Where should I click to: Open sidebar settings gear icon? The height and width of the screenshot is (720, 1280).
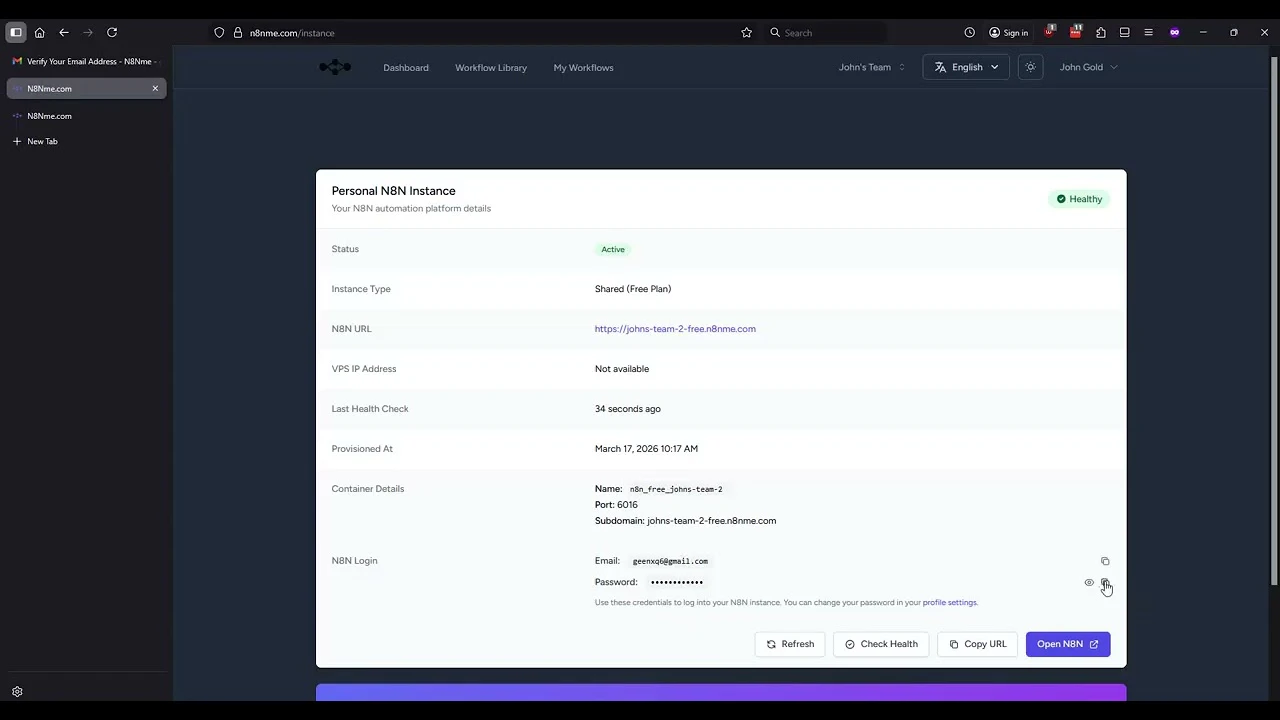tap(17, 692)
